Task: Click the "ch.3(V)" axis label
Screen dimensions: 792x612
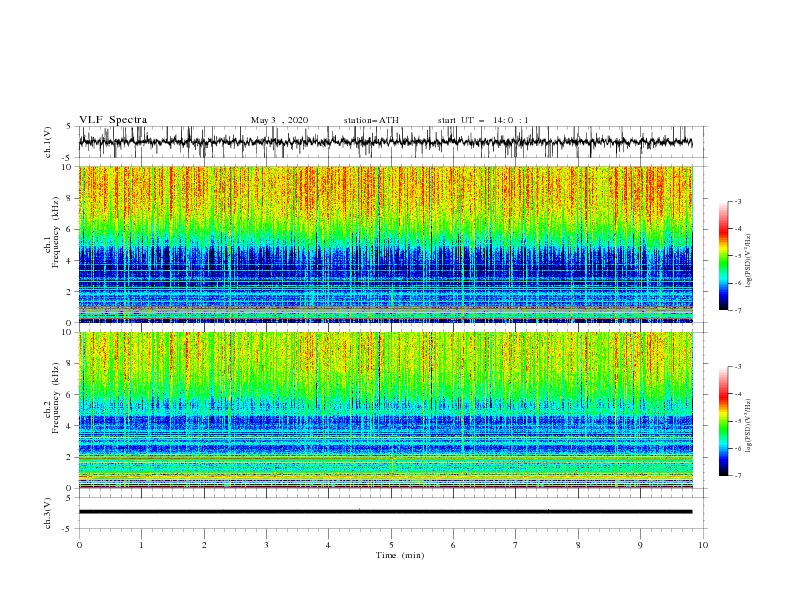Action: point(48,513)
